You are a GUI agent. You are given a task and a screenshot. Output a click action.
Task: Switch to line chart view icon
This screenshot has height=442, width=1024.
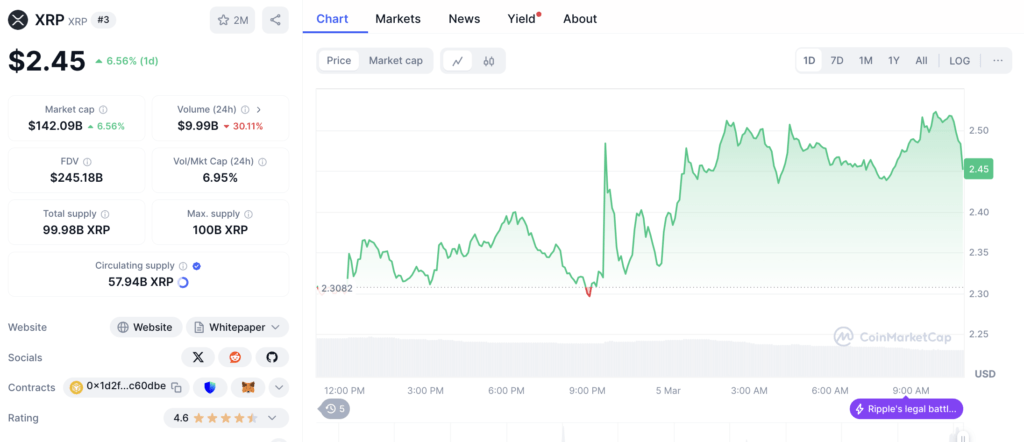point(458,61)
